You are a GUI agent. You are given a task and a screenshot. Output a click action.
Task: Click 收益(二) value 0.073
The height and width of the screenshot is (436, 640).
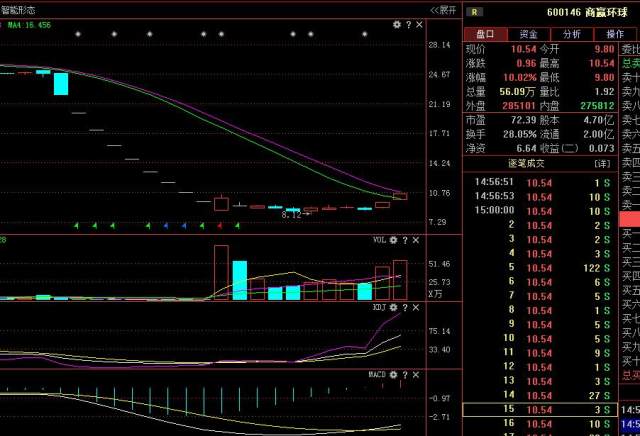point(601,148)
